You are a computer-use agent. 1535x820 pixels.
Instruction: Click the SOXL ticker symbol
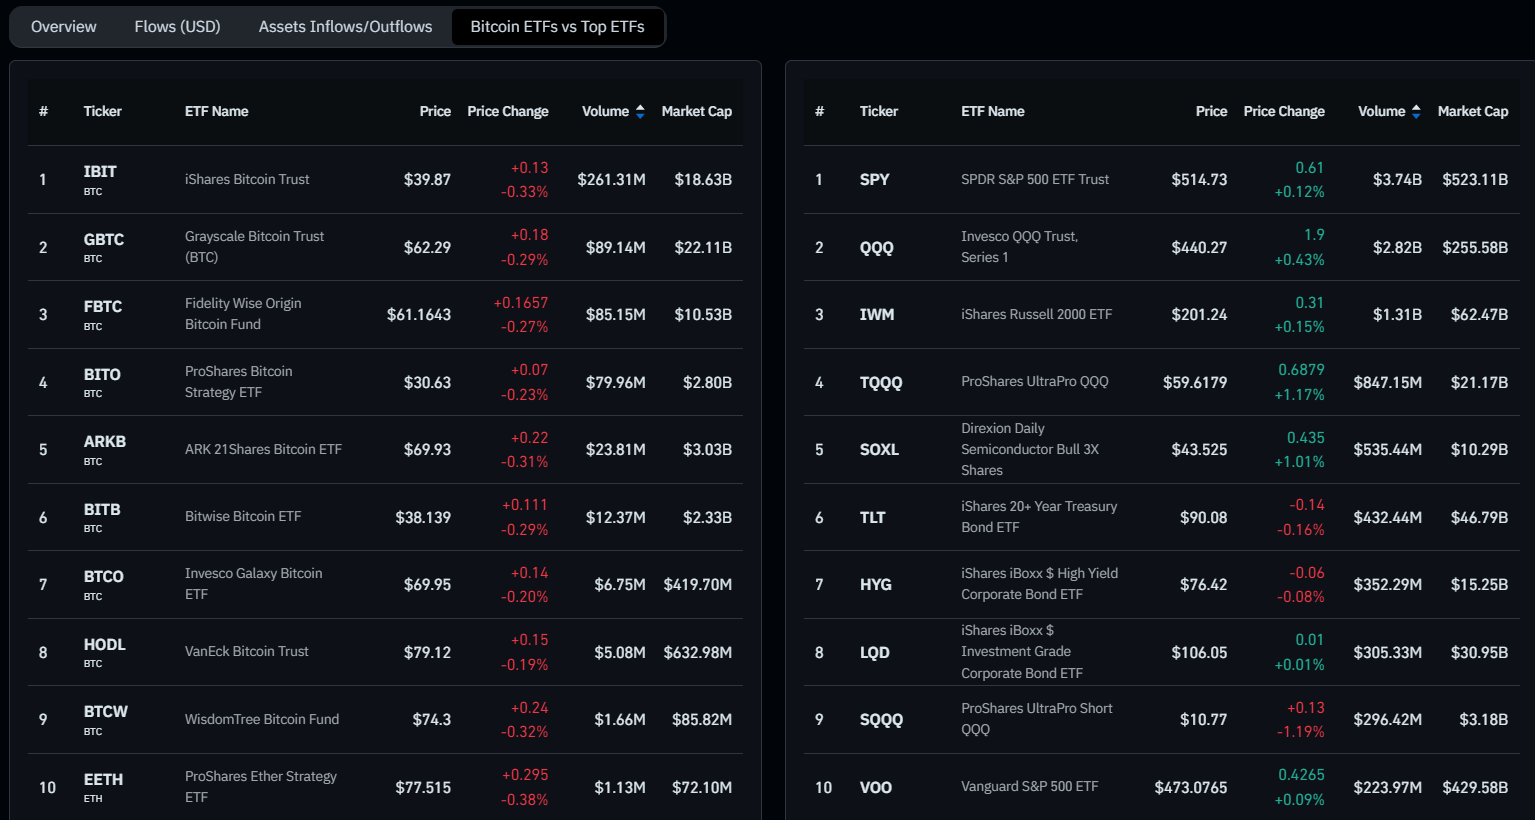click(879, 450)
